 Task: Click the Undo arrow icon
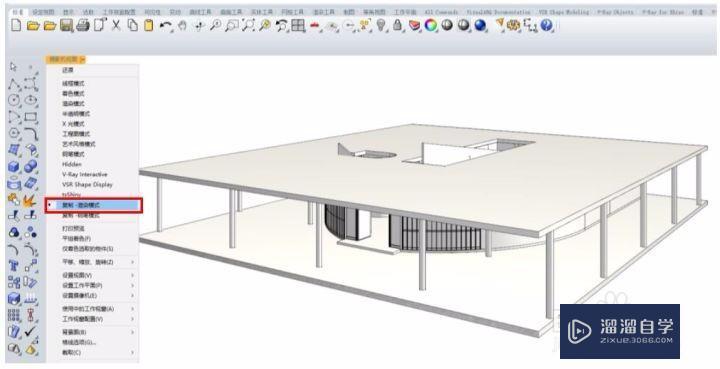click(x=165, y=26)
